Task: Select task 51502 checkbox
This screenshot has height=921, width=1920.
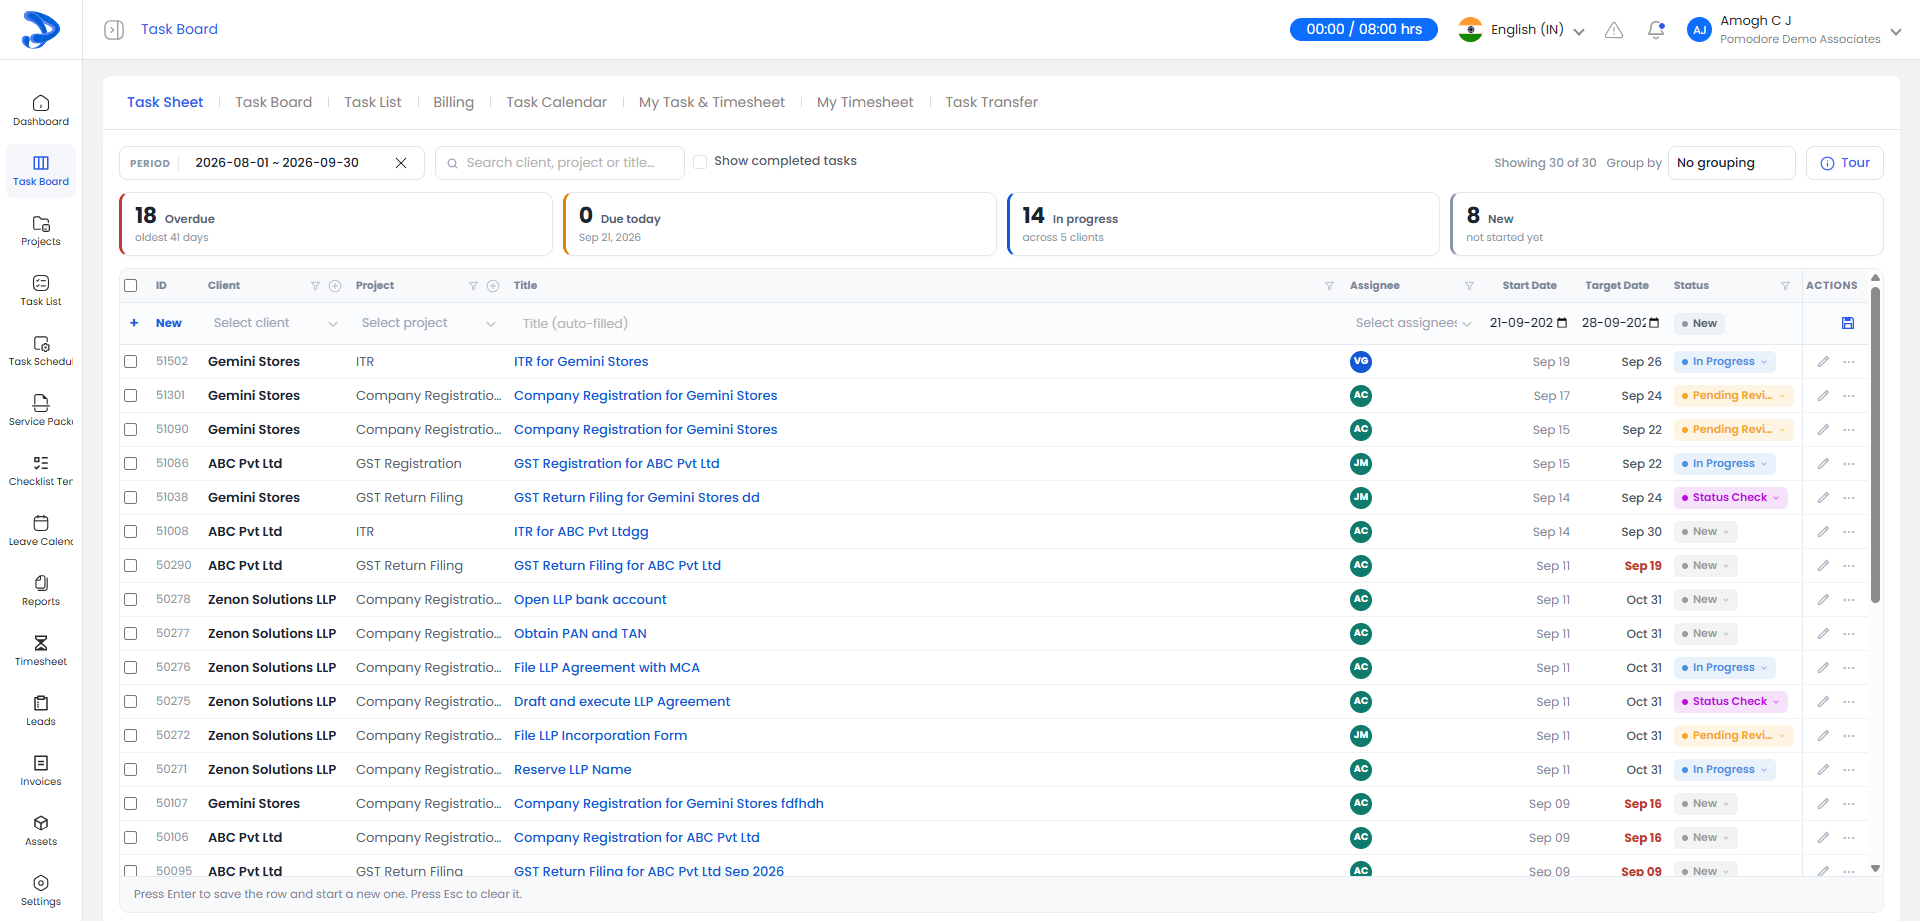Action: (131, 362)
